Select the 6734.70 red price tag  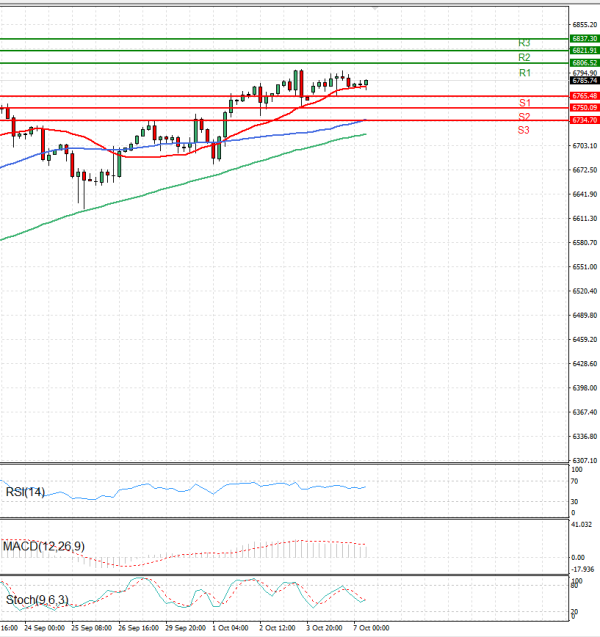[583, 120]
